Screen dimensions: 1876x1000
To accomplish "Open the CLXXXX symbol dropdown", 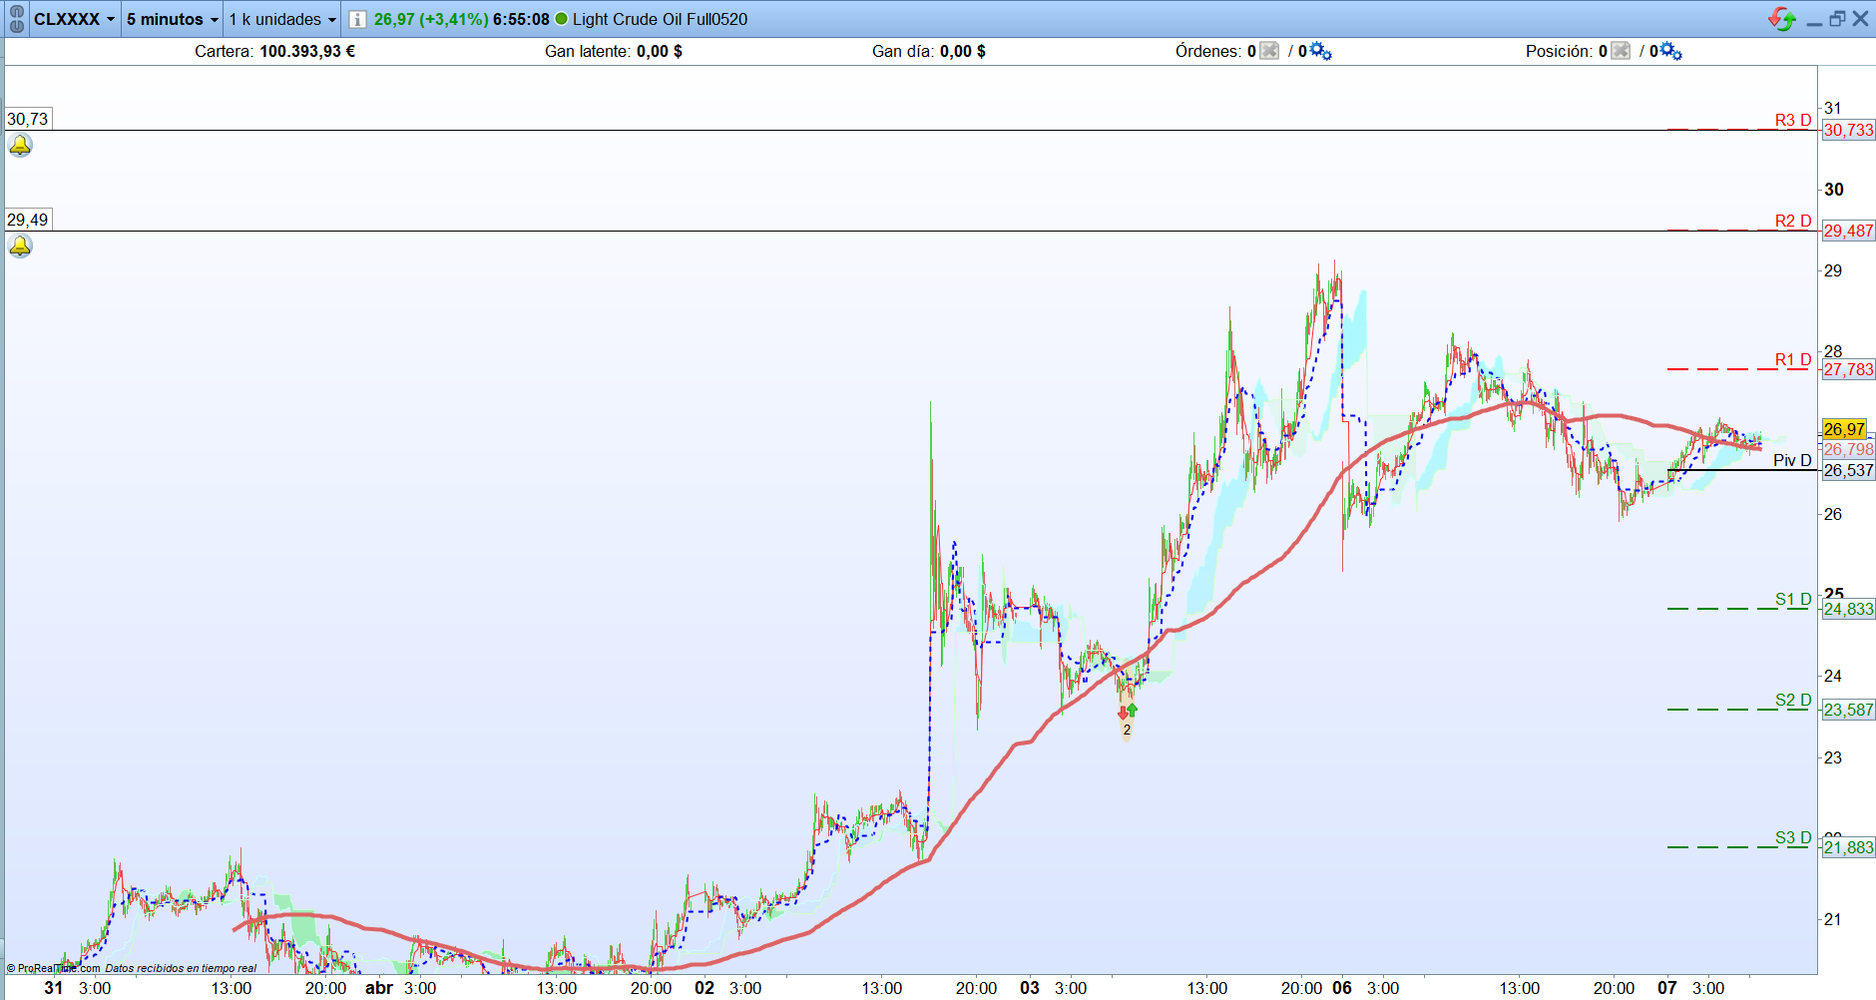I will coord(75,19).
